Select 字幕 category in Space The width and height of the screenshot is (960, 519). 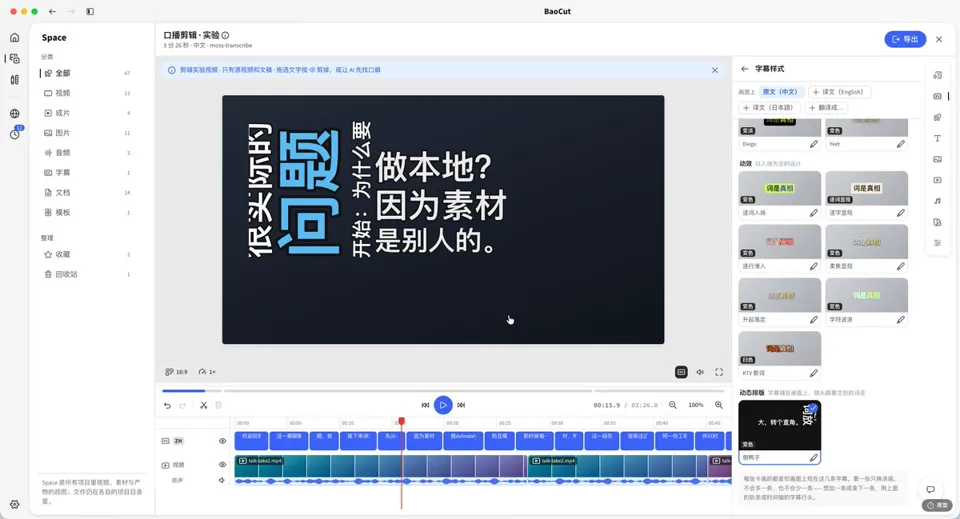87,173
